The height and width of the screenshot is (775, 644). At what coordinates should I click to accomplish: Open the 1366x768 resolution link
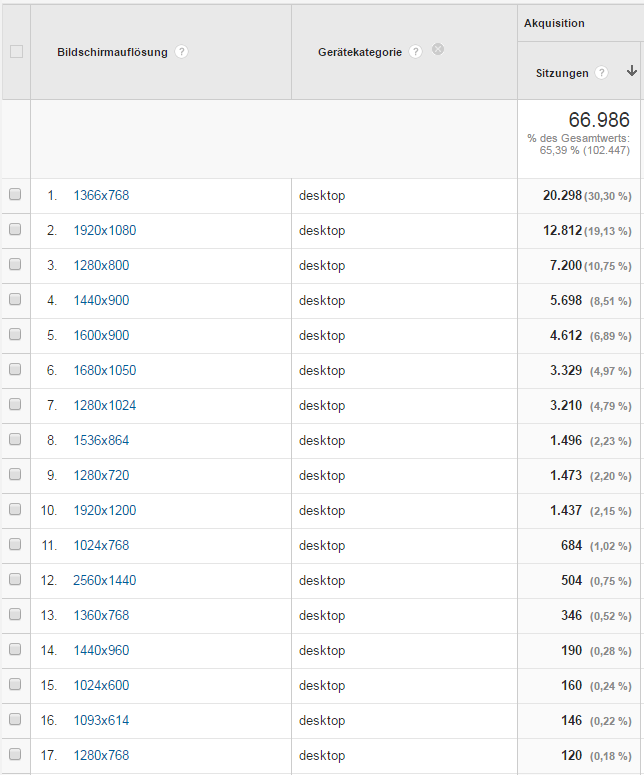point(101,196)
